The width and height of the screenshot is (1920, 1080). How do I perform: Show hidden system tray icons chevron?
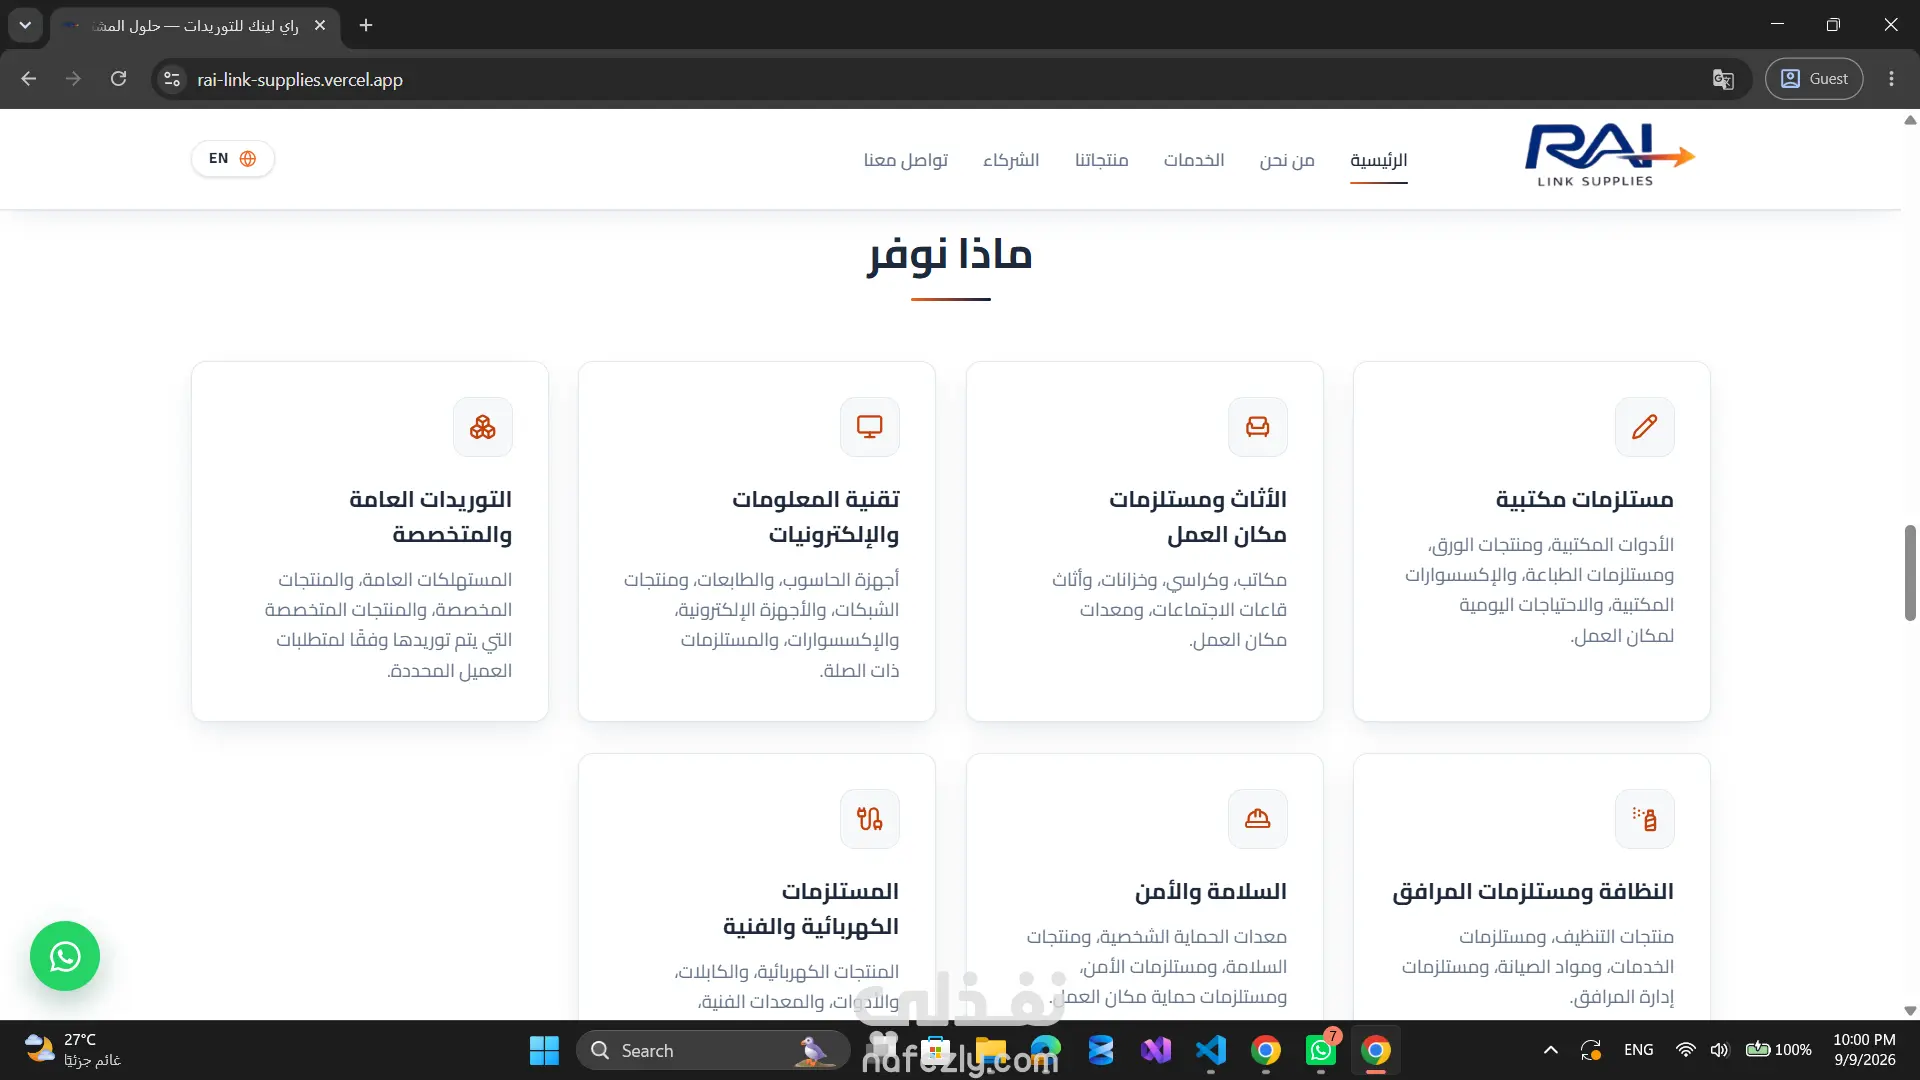(x=1551, y=1050)
